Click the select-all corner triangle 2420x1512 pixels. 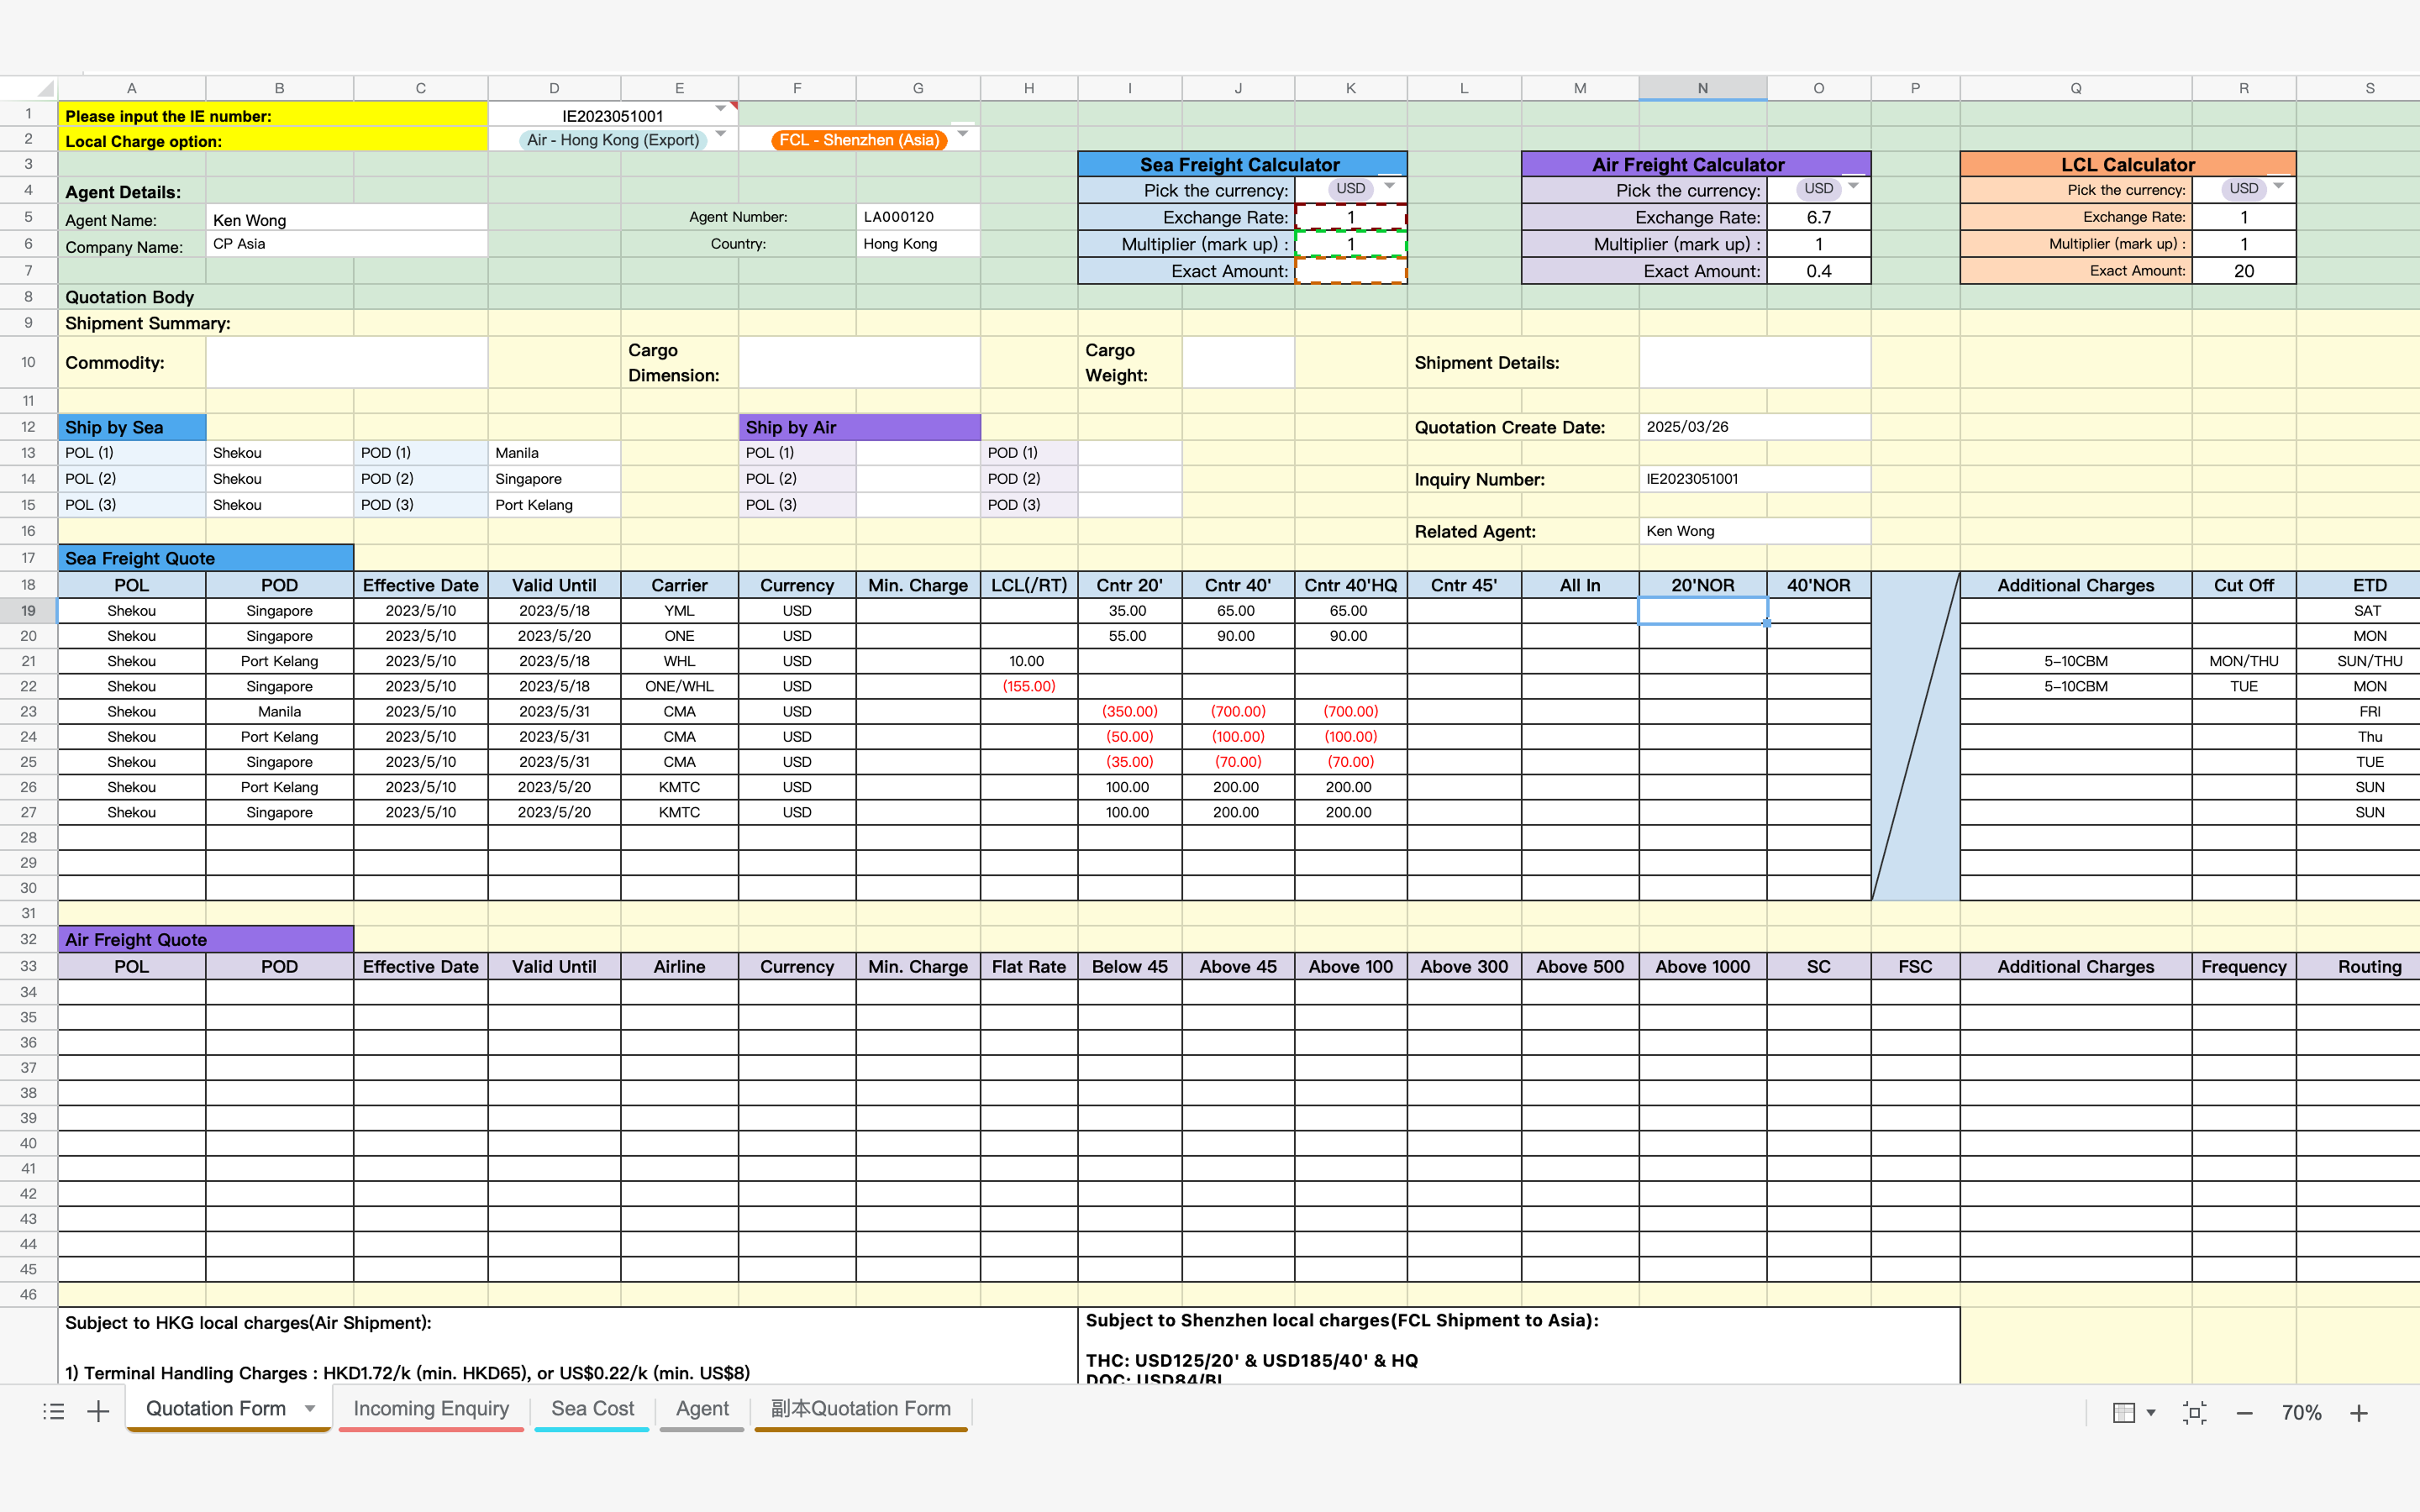[45, 88]
